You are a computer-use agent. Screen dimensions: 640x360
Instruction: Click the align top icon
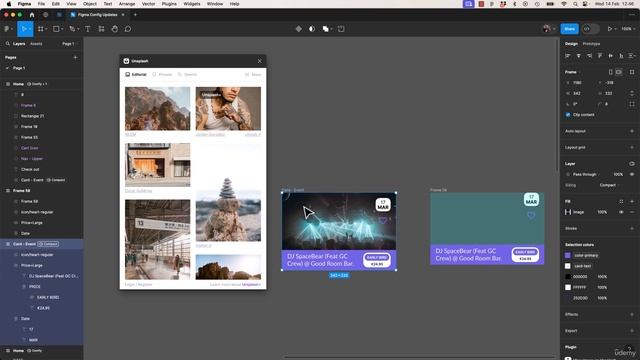tap(600, 56)
